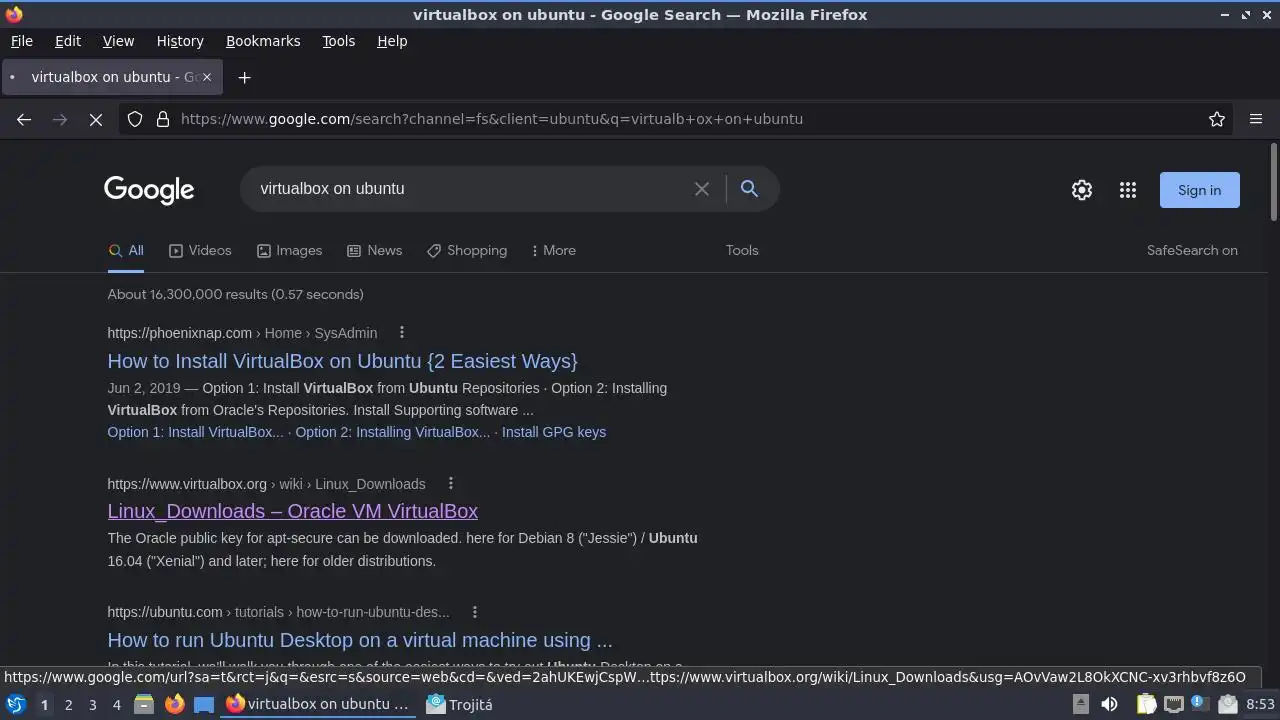
Task: Open removable media tray icon
Action: 1081,704
